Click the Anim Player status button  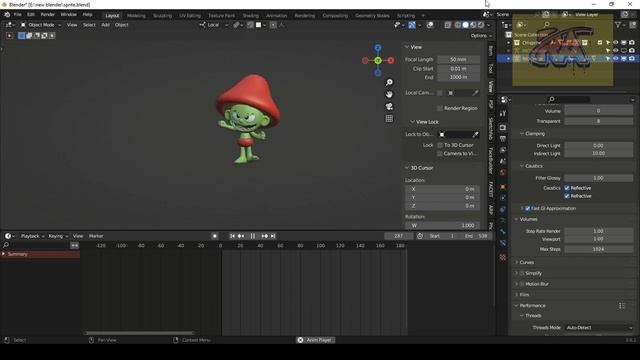tap(316, 340)
